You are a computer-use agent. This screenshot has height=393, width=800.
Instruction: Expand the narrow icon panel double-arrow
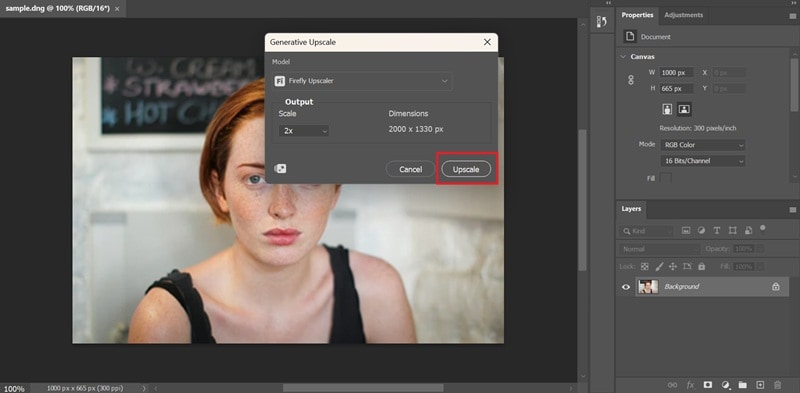point(608,3)
